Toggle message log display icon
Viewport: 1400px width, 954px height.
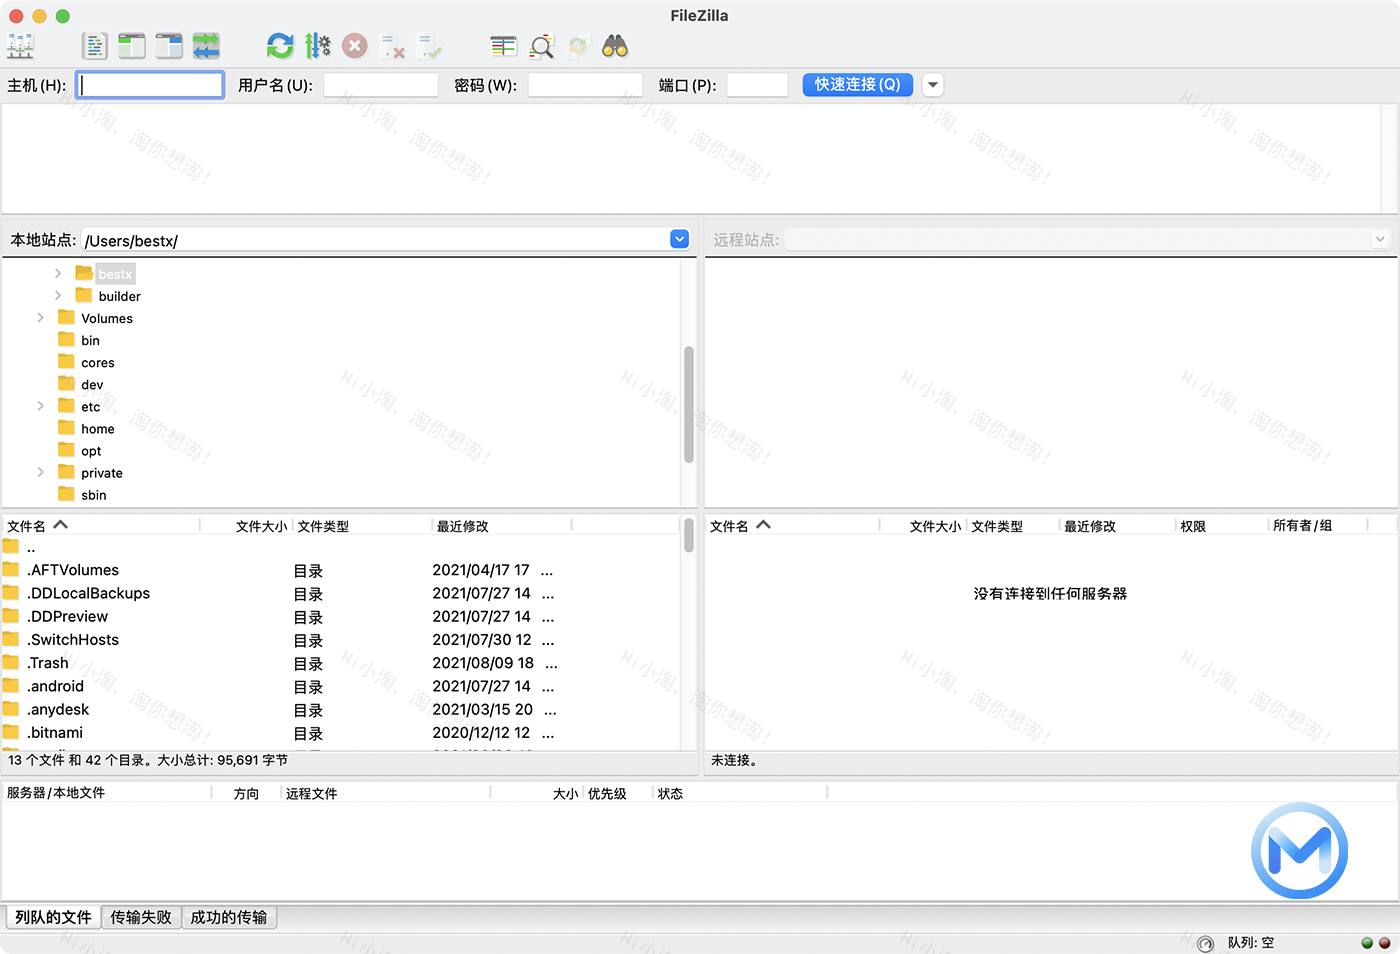click(x=94, y=46)
